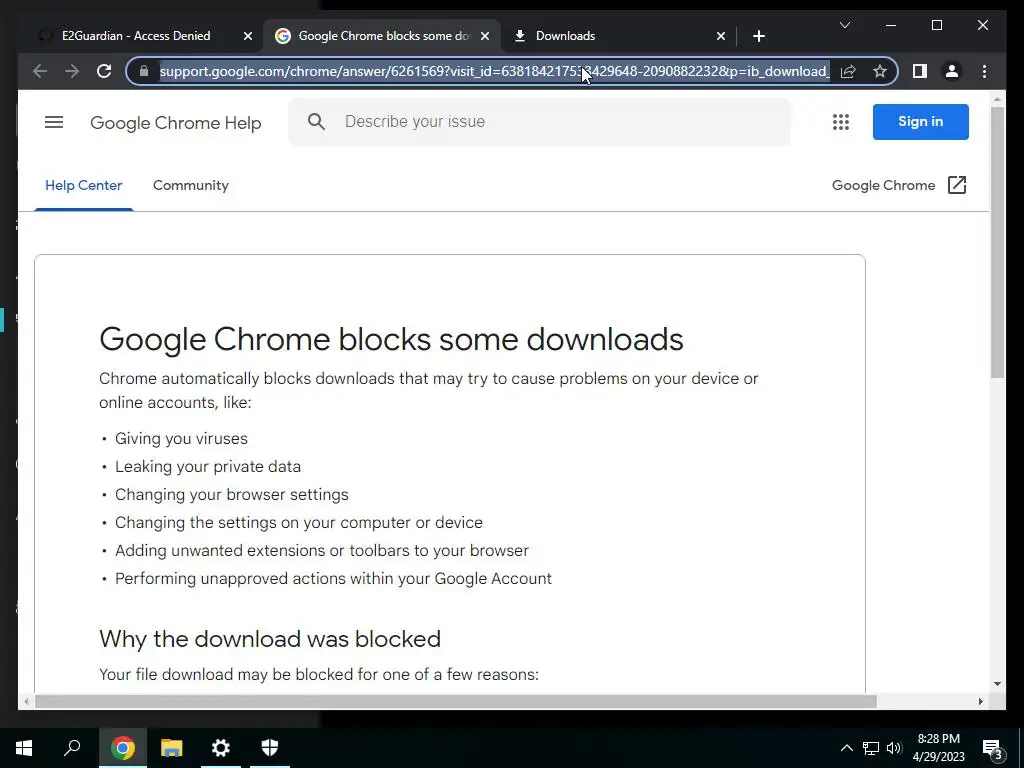Open Windows taskbar search

tap(72, 748)
